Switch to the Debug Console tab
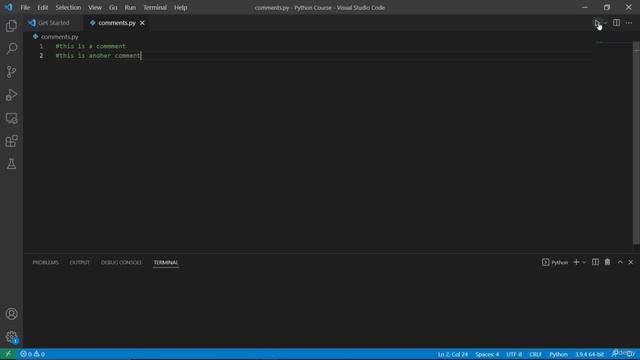This screenshot has height=360, width=640. [121, 262]
